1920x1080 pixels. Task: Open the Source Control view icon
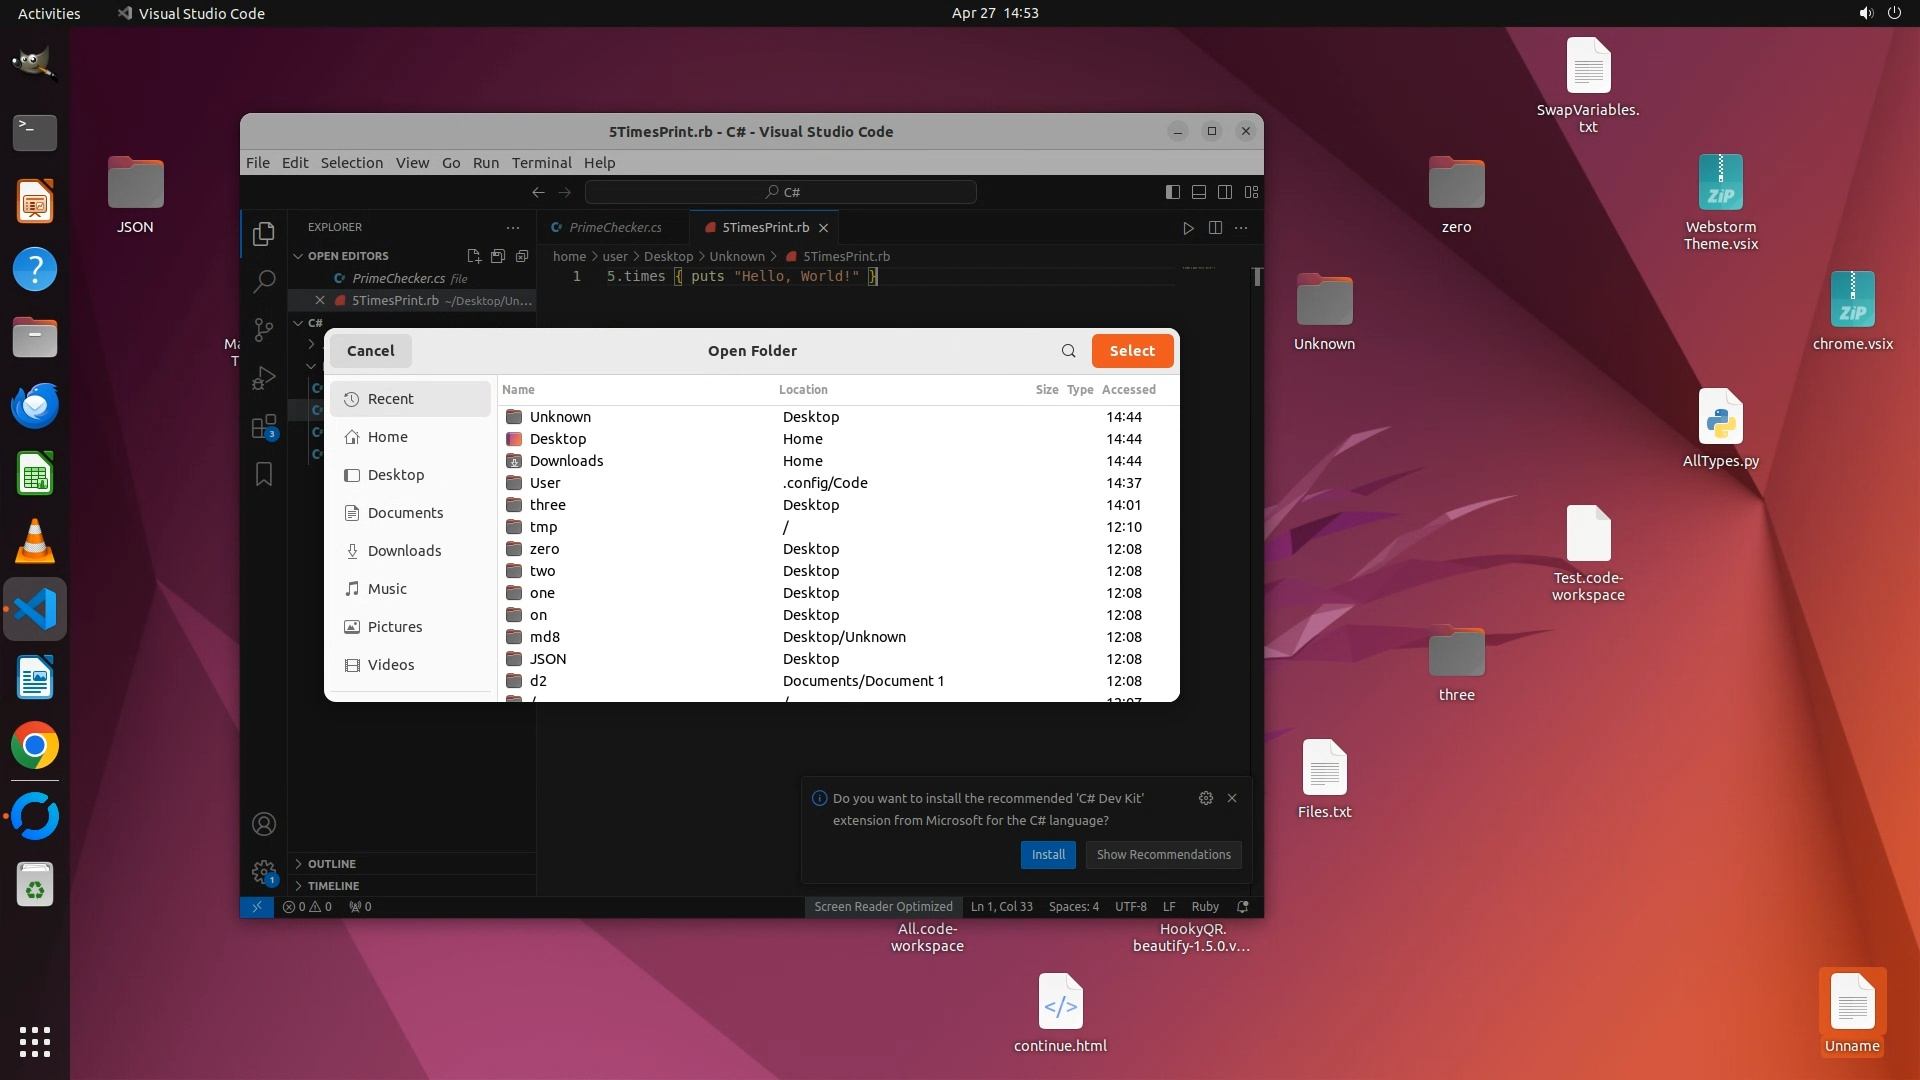(264, 330)
